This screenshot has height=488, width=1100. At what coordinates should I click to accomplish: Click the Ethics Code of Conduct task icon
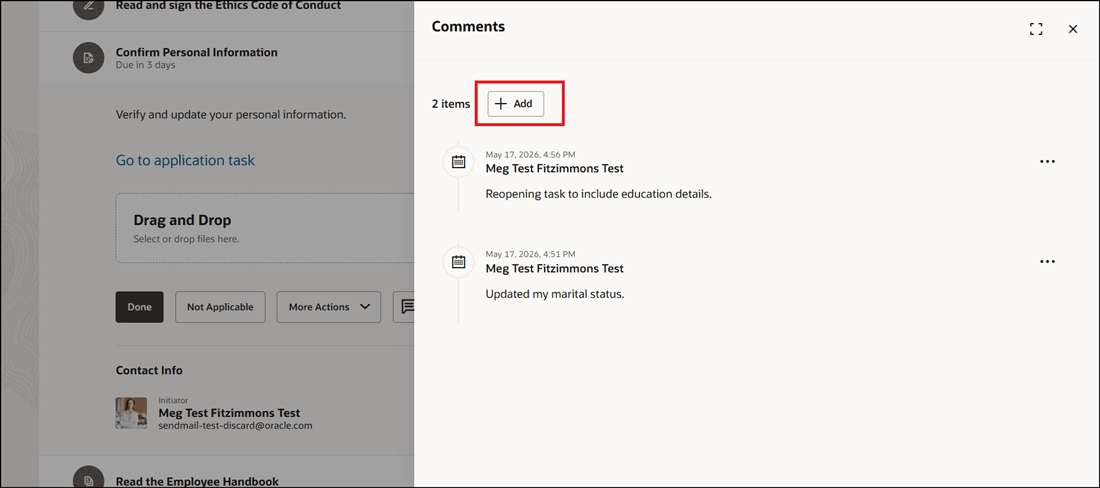[x=88, y=8]
